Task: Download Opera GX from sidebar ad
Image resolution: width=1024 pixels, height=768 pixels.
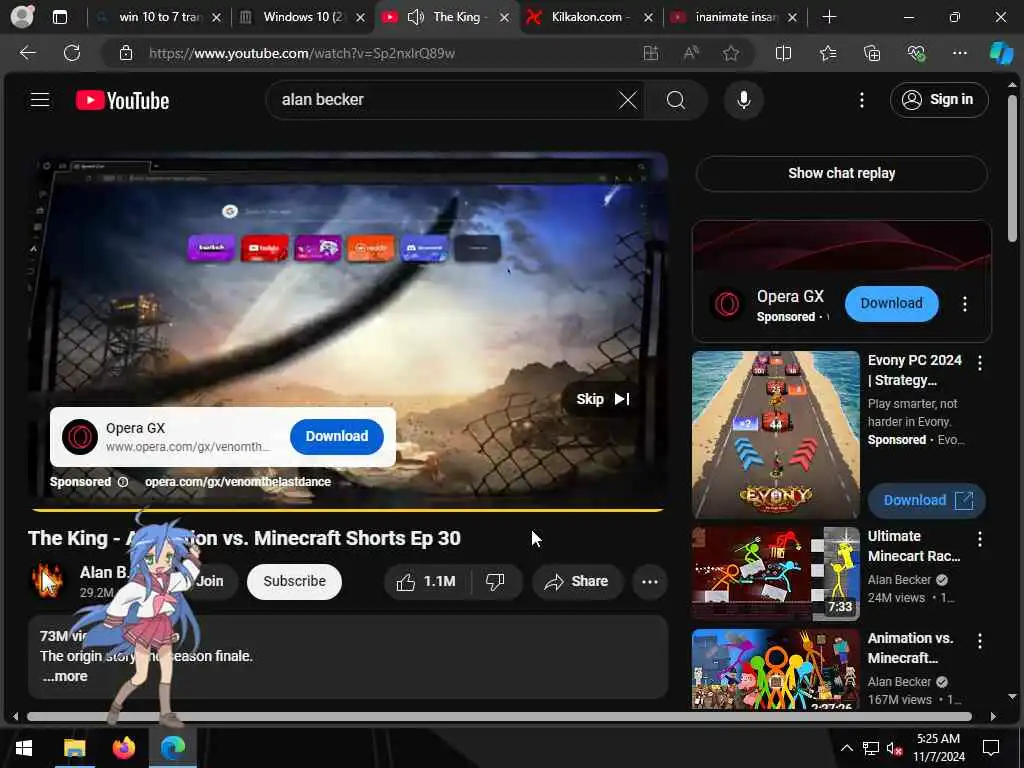Action: (x=891, y=304)
